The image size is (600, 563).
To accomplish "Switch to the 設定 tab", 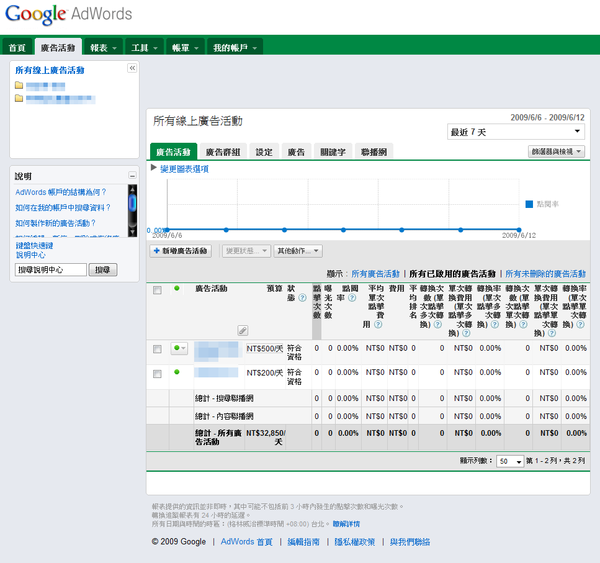I will 264,152.
